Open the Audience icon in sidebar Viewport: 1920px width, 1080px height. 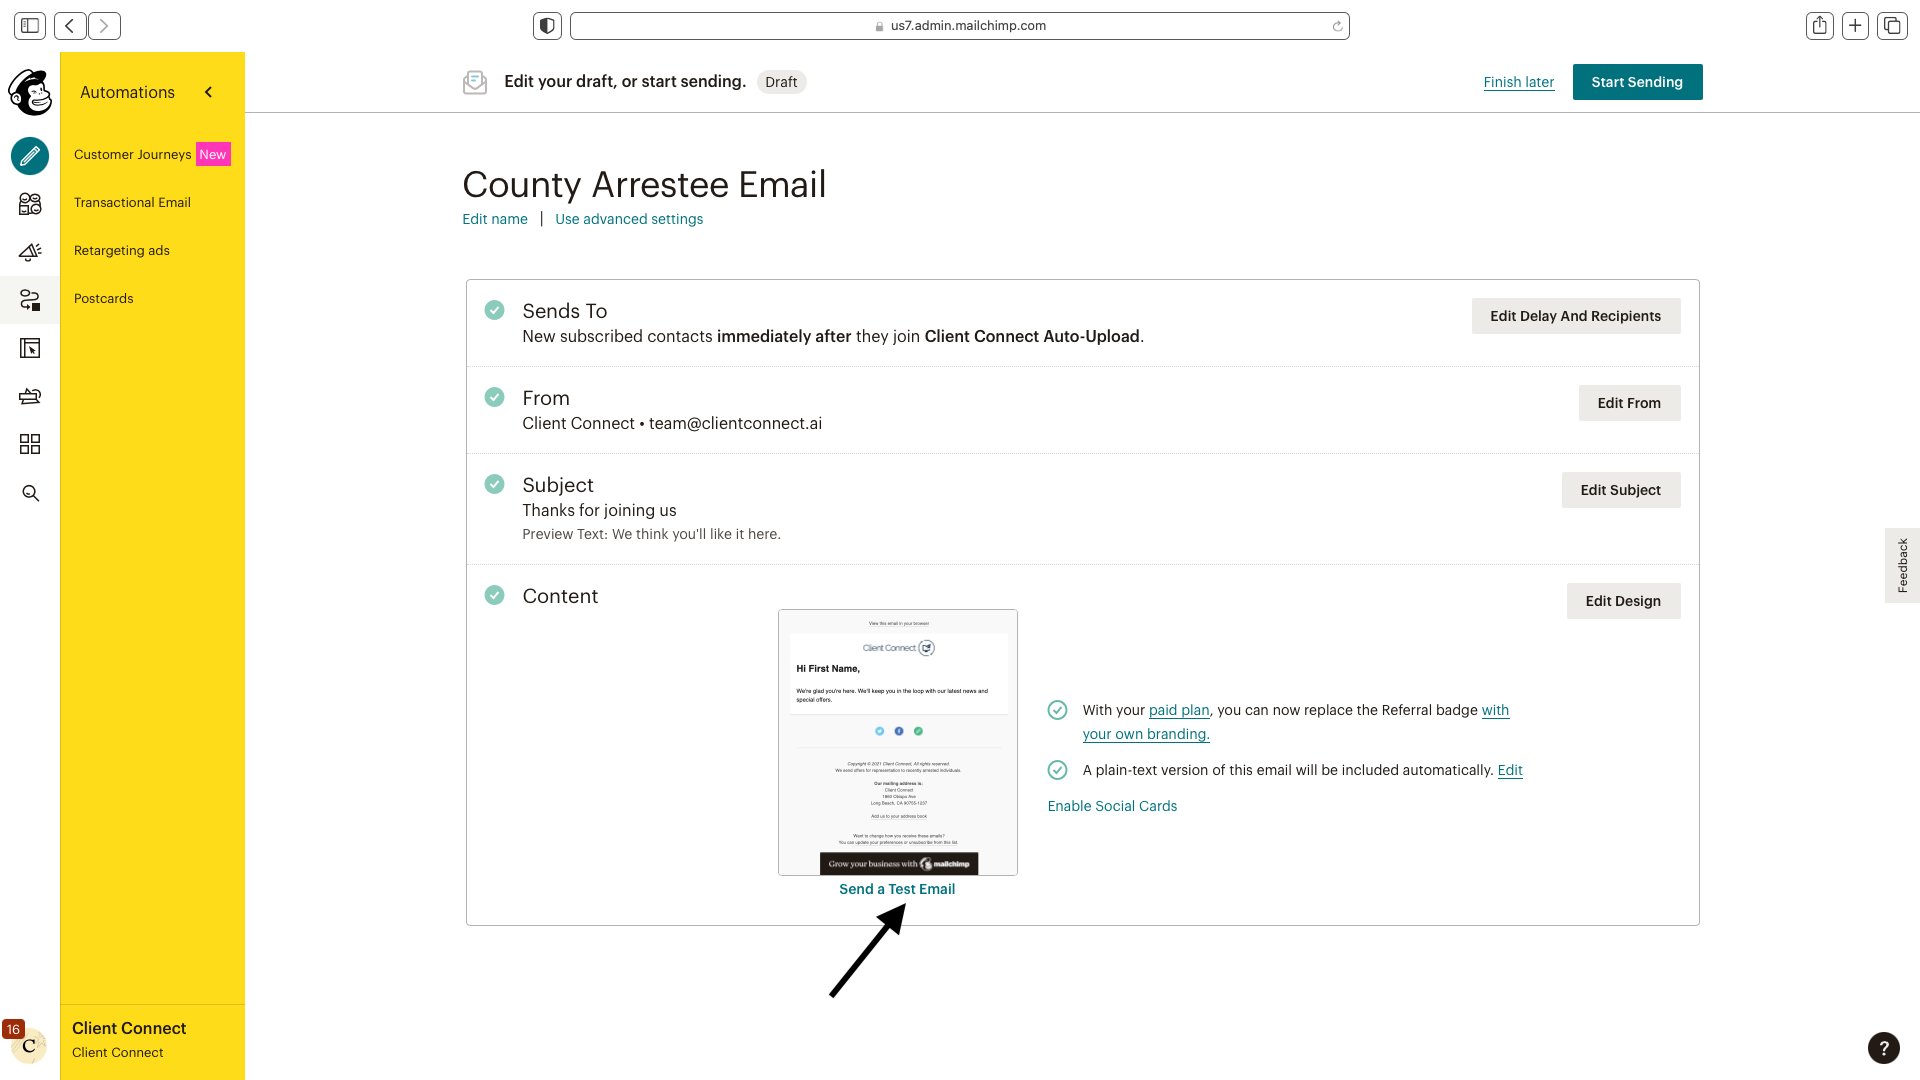(x=30, y=204)
